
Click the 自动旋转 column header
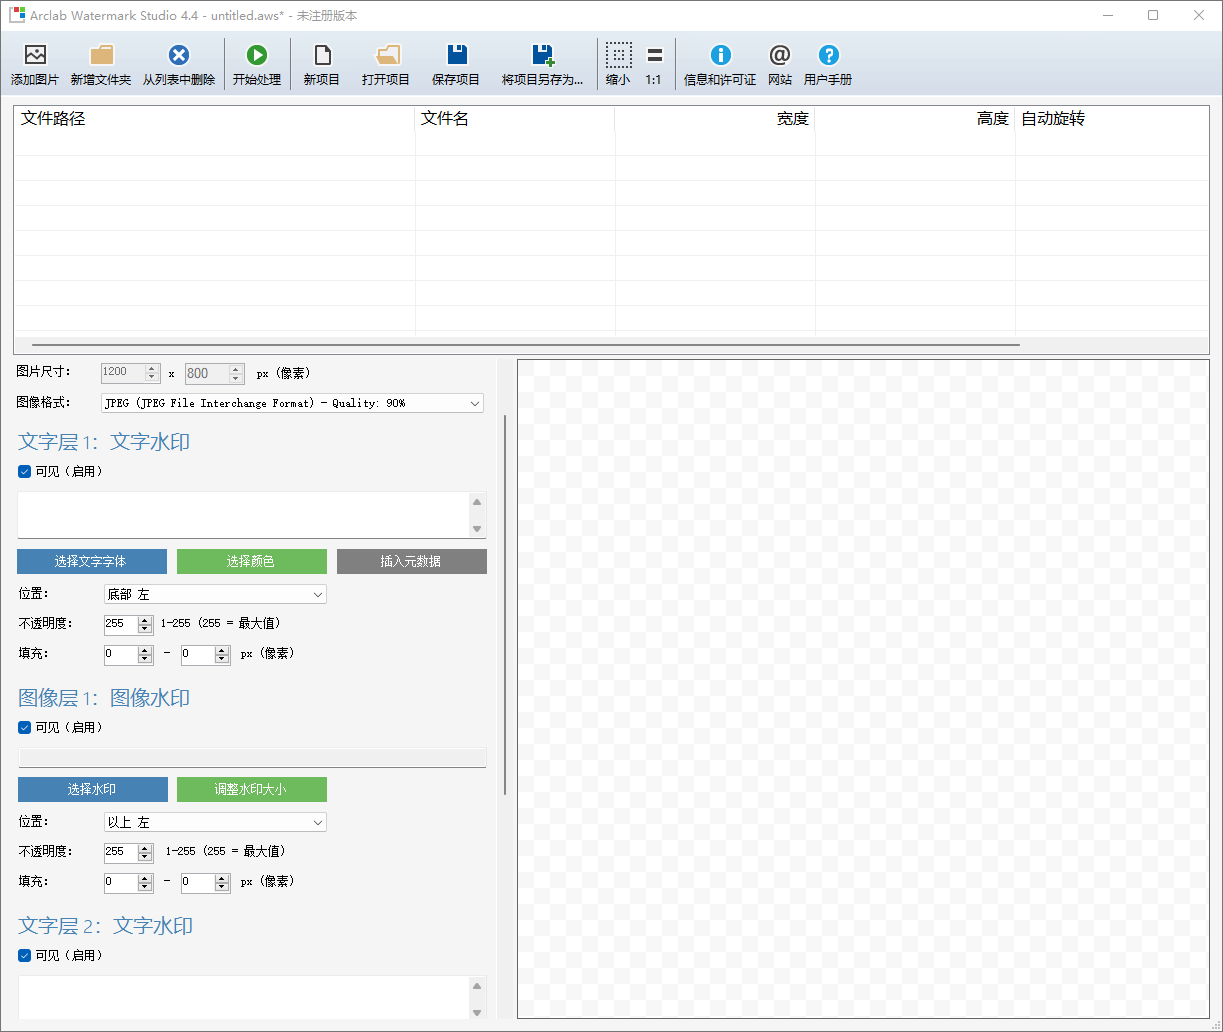tap(1111, 119)
